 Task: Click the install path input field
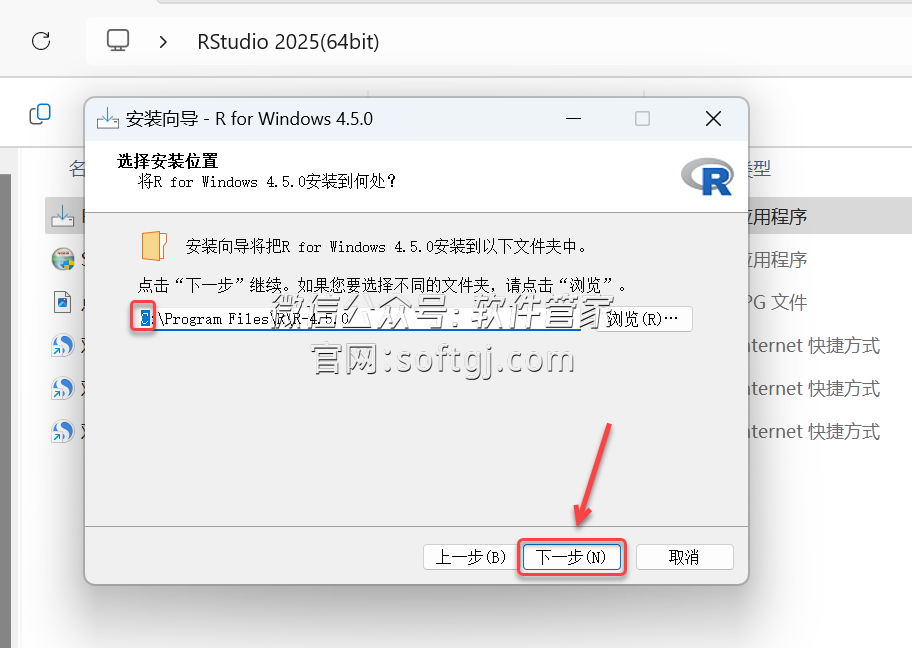[359, 319]
